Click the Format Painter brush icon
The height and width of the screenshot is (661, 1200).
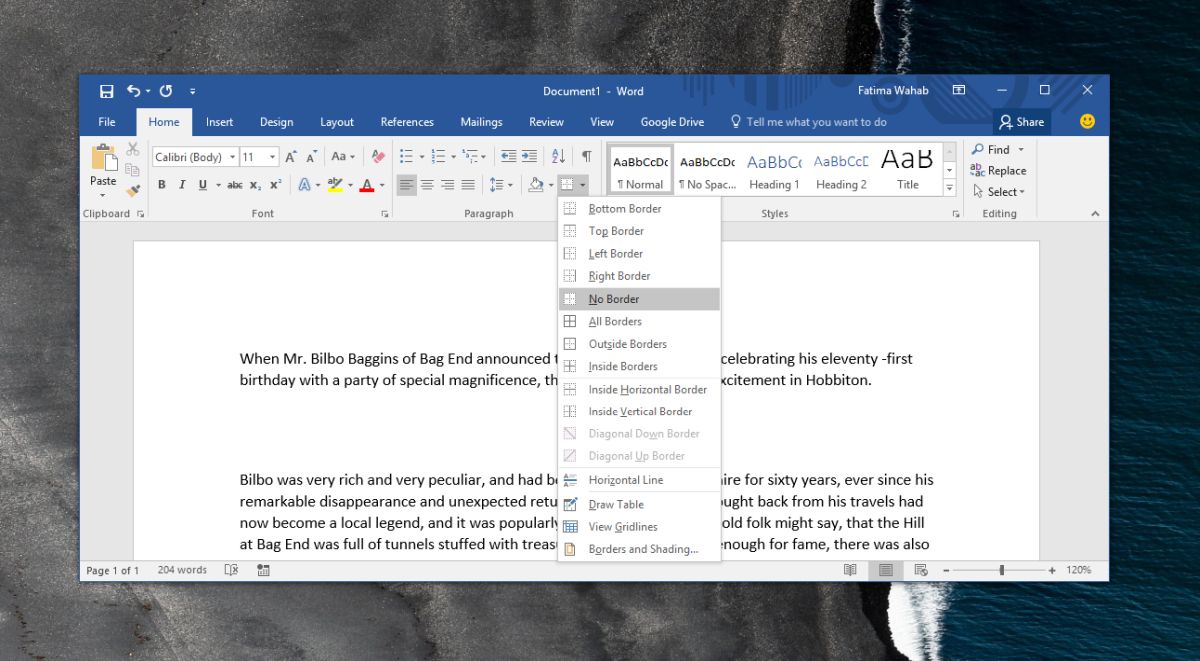pos(133,189)
